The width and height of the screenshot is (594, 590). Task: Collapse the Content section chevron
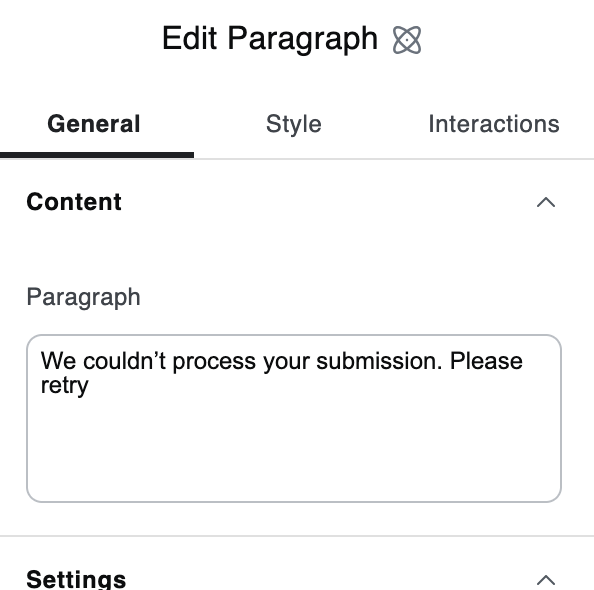click(x=546, y=202)
